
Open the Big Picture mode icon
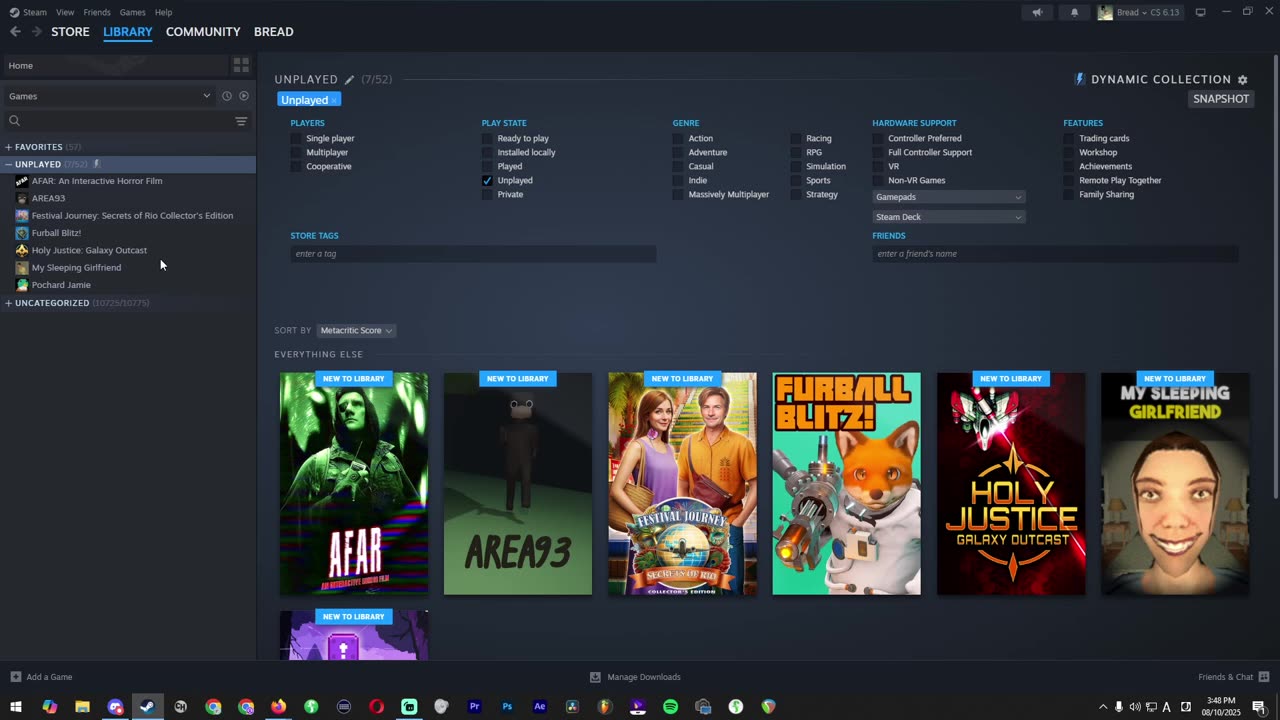(x=1200, y=12)
